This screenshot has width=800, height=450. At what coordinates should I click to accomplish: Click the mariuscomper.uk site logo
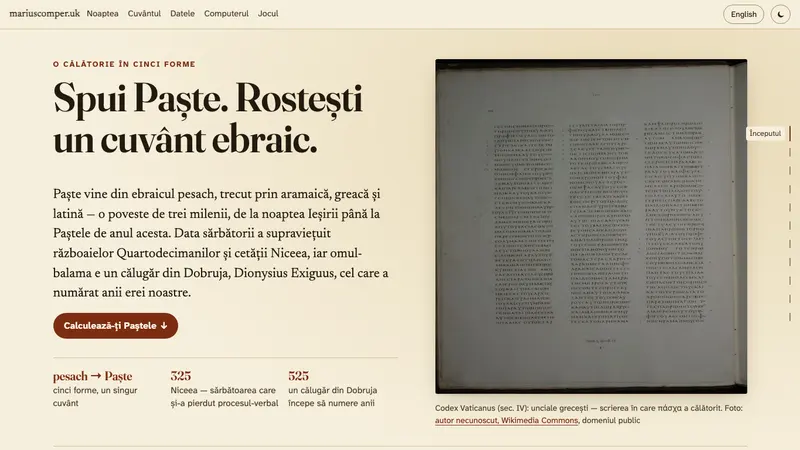(x=44, y=14)
